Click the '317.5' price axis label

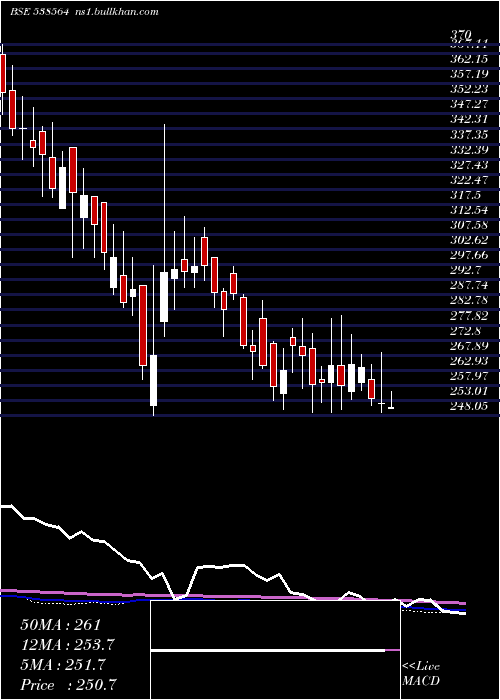click(x=465, y=195)
